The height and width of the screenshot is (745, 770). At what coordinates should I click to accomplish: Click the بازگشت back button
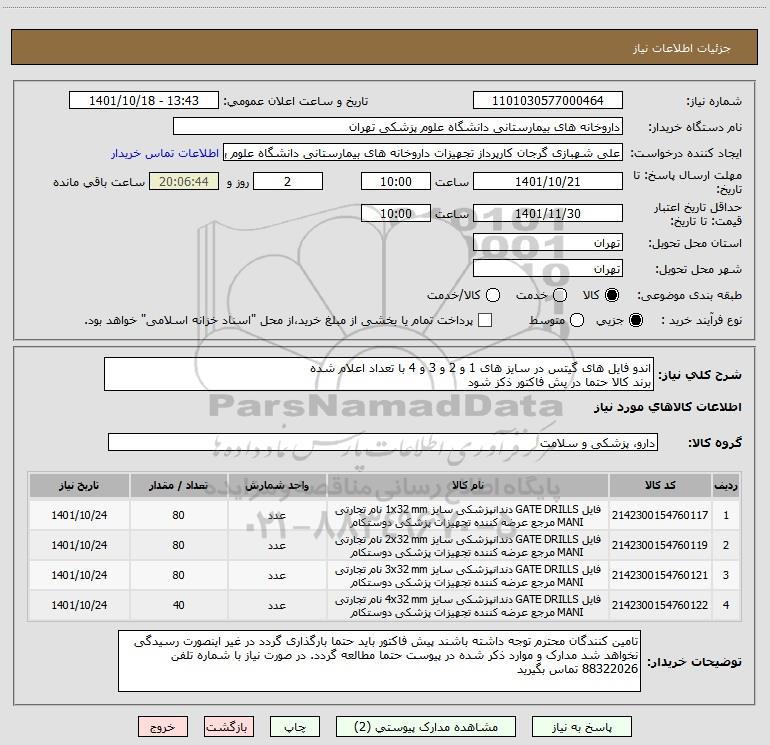[x=229, y=727]
